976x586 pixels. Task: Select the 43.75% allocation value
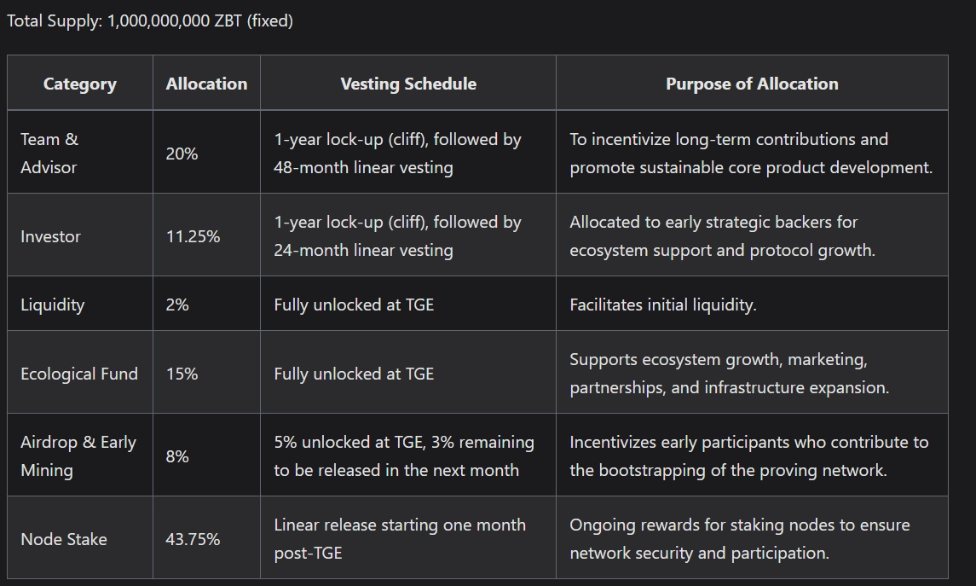tap(193, 539)
